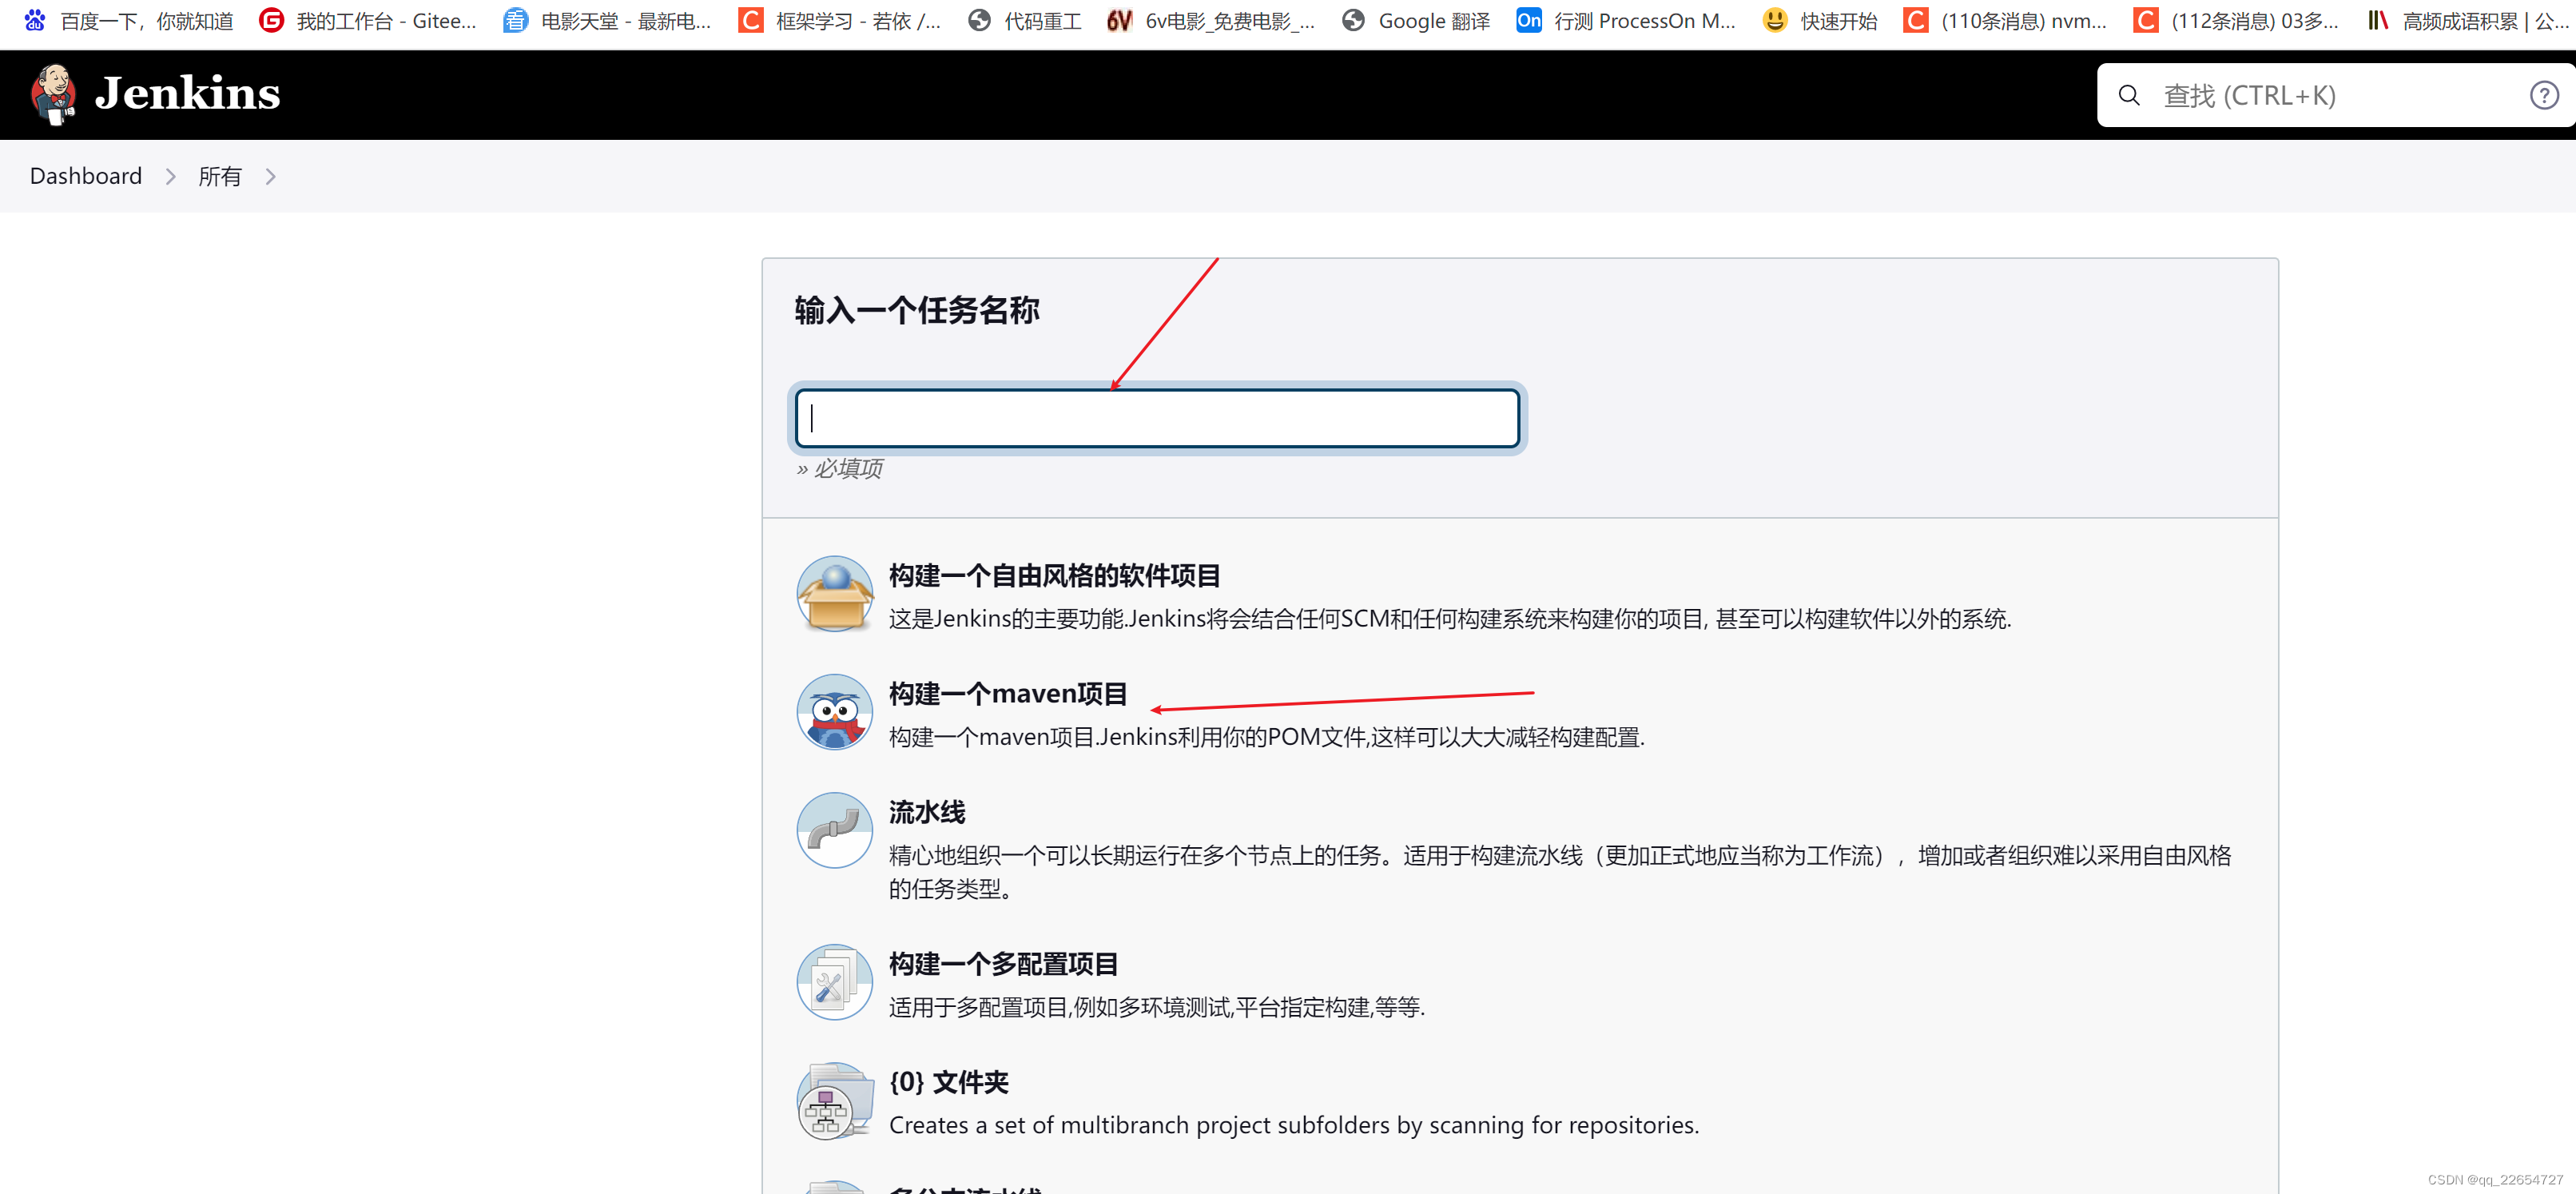2576x1194 pixels.
Task: Open 百度一下 bookmark
Action: [x=129, y=21]
